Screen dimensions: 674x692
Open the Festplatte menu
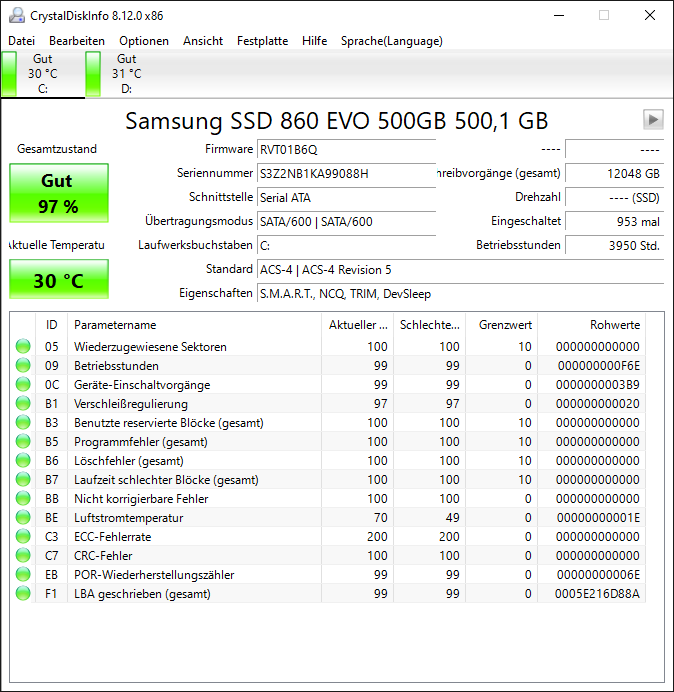(262, 41)
